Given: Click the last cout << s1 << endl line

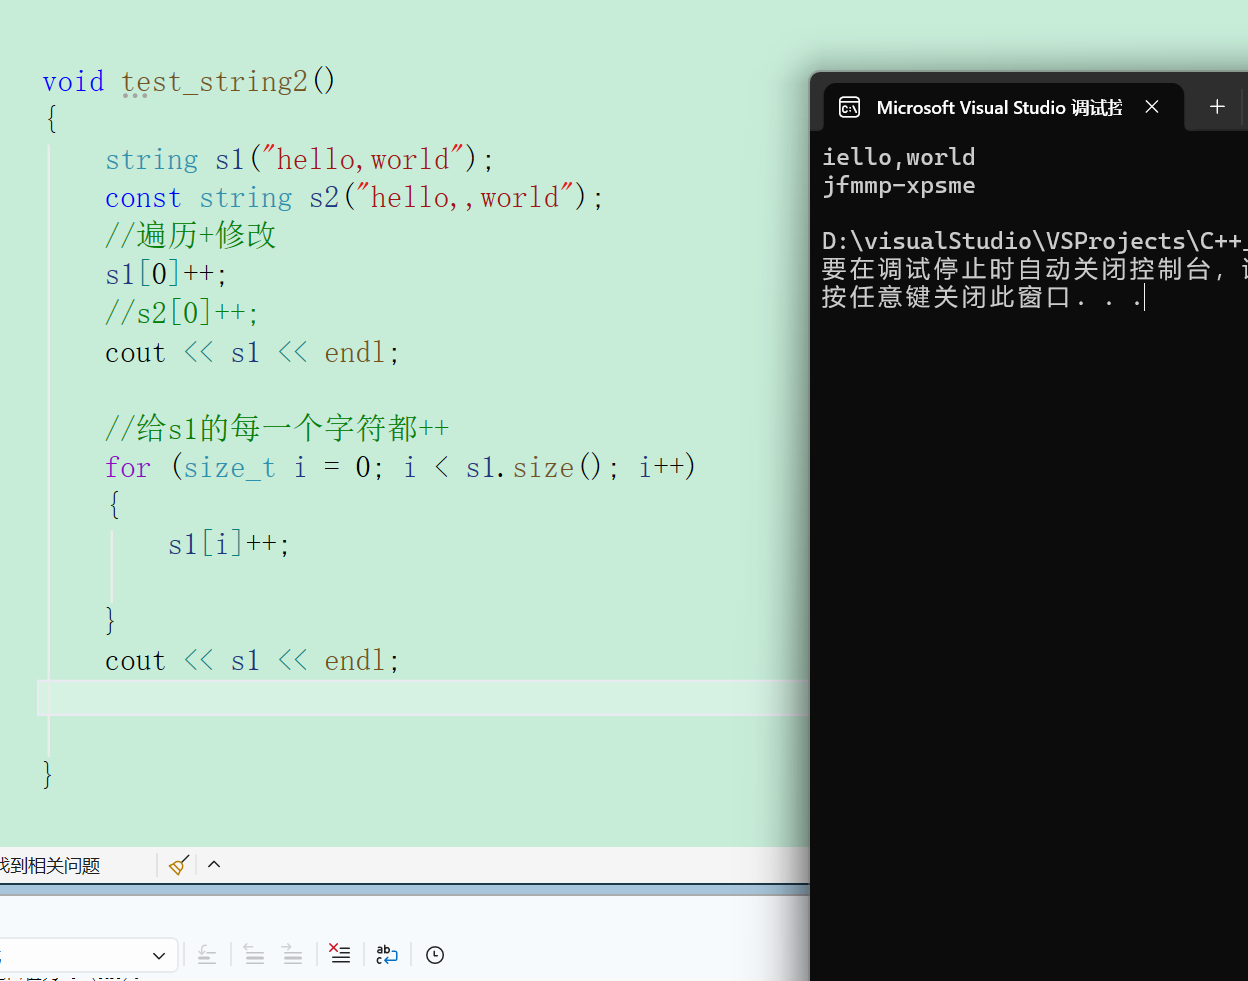Looking at the screenshot, I should click(x=252, y=660).
